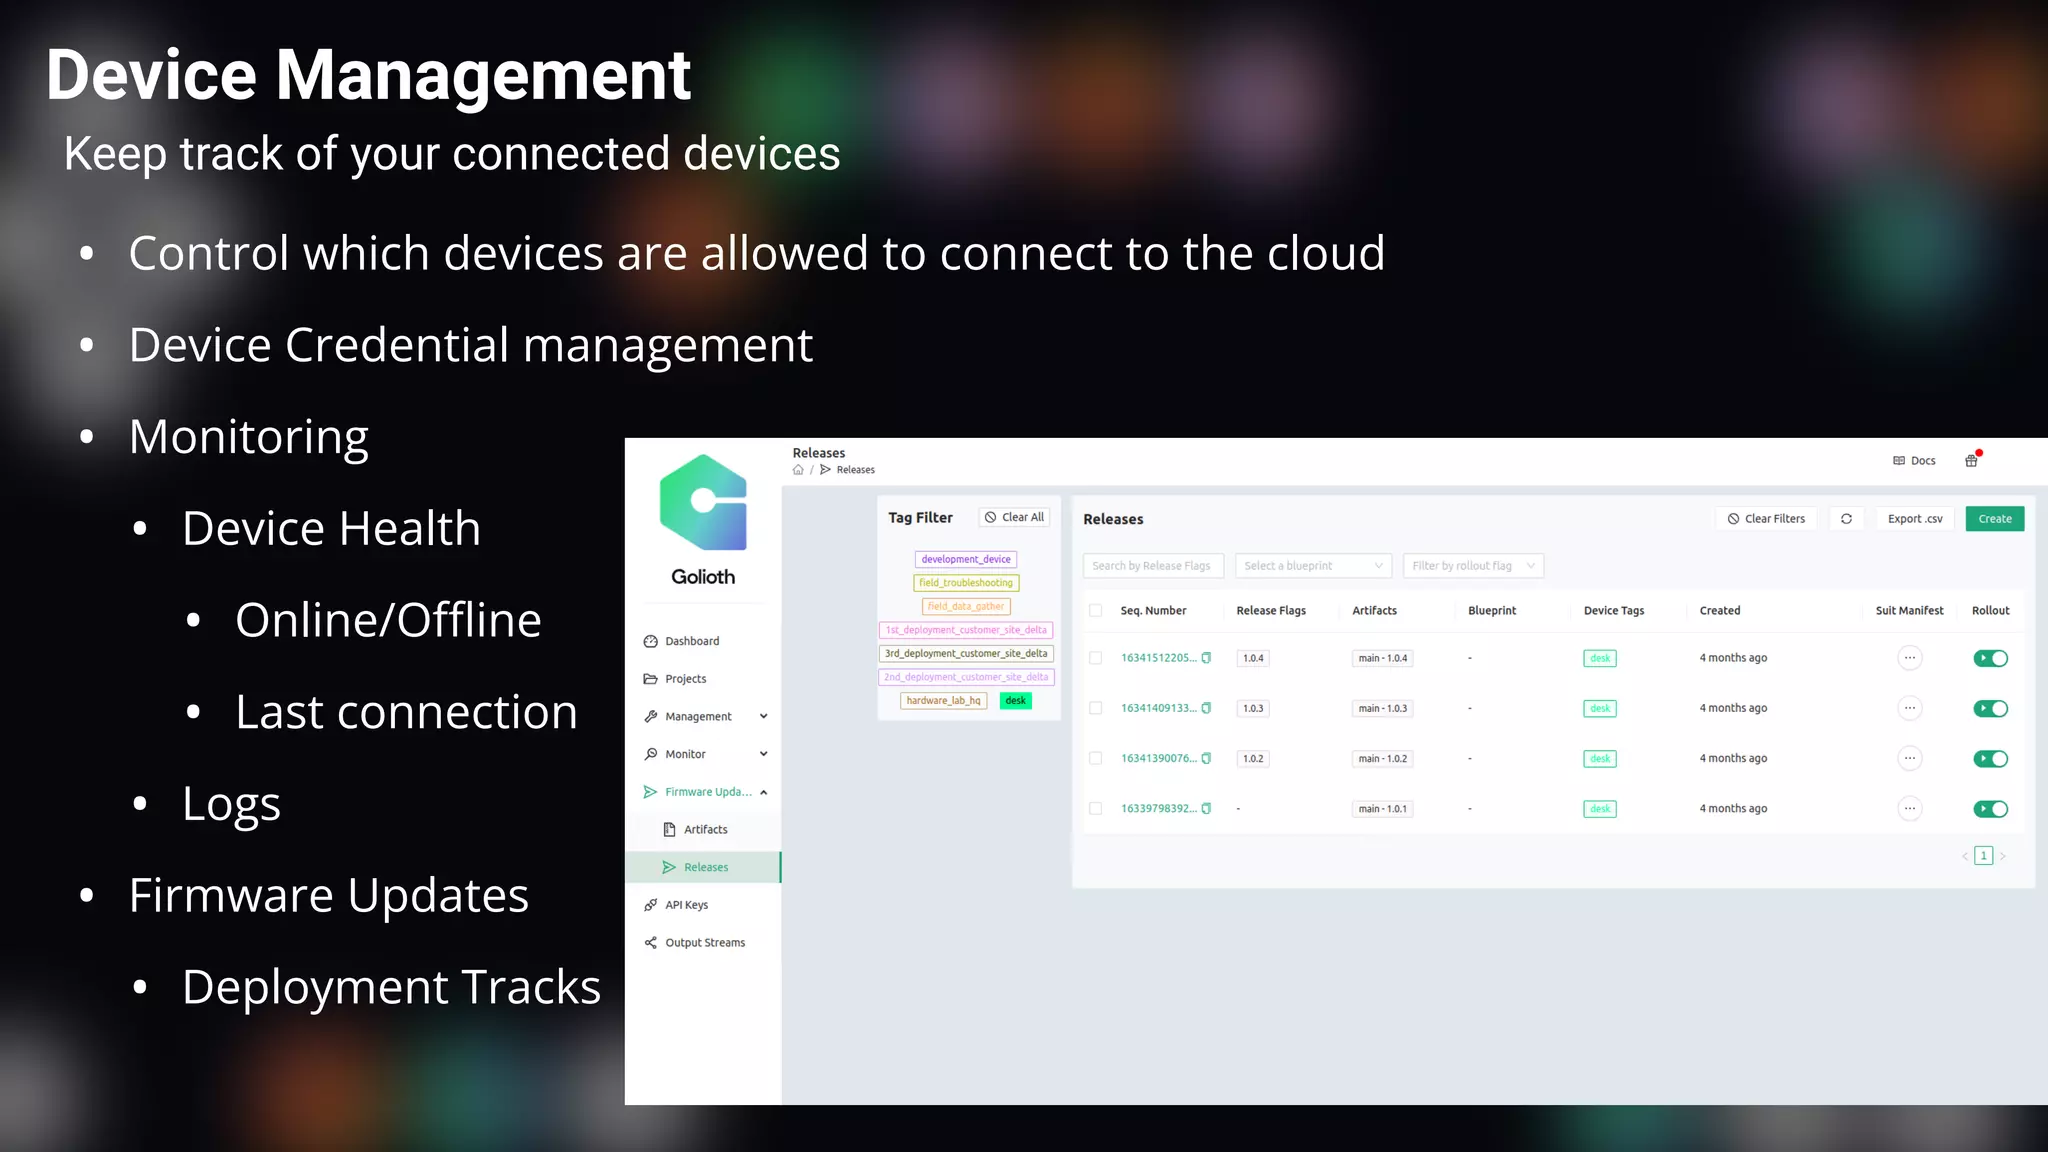
Task: Click the Firmware Updates paper-plane icon
Action: tap(651, 792)
